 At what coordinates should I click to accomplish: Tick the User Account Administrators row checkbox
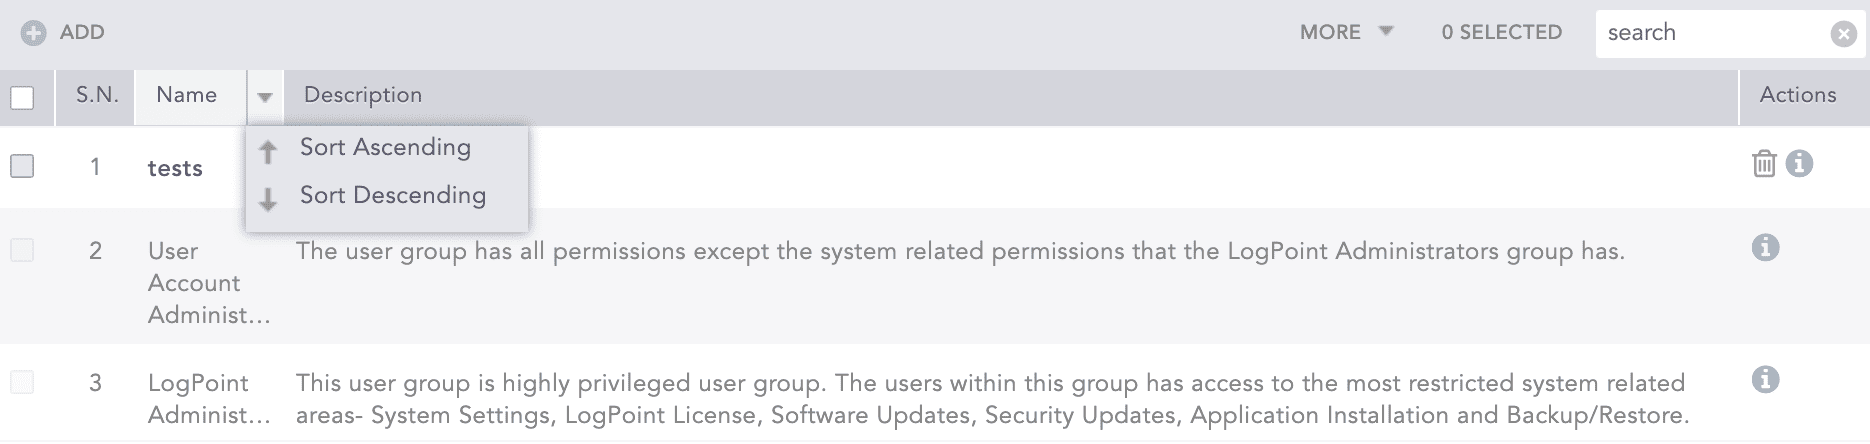coord(22,250)
